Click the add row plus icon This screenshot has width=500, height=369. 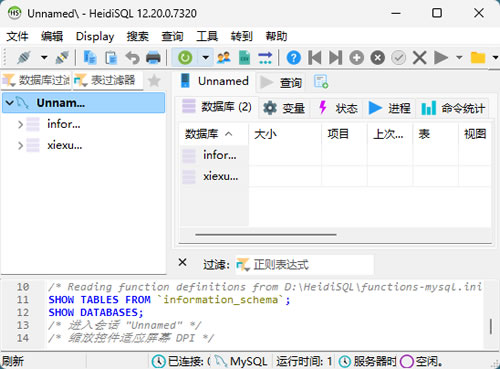356,58
